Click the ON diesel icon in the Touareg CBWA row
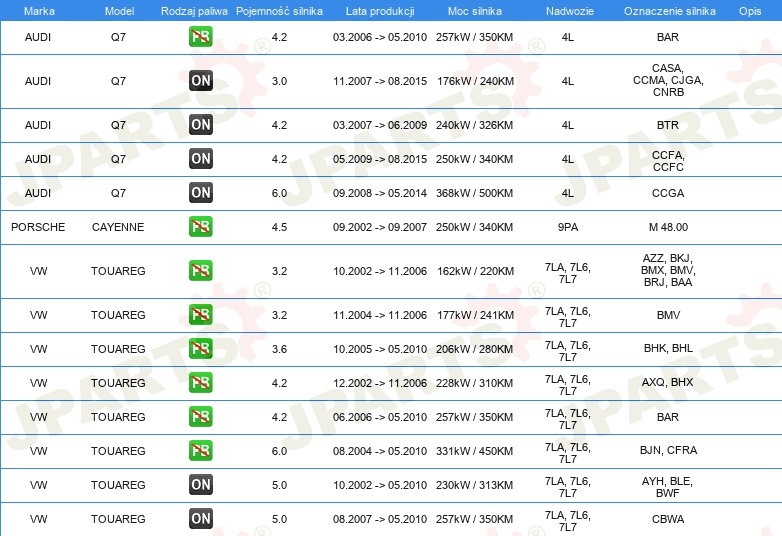 click(x=201, y=519)
